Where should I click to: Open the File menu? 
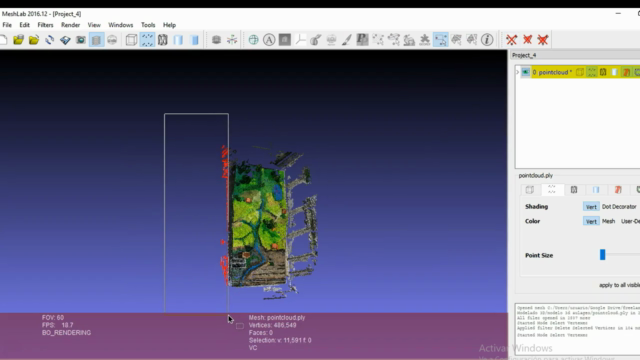tap(7, 25)
